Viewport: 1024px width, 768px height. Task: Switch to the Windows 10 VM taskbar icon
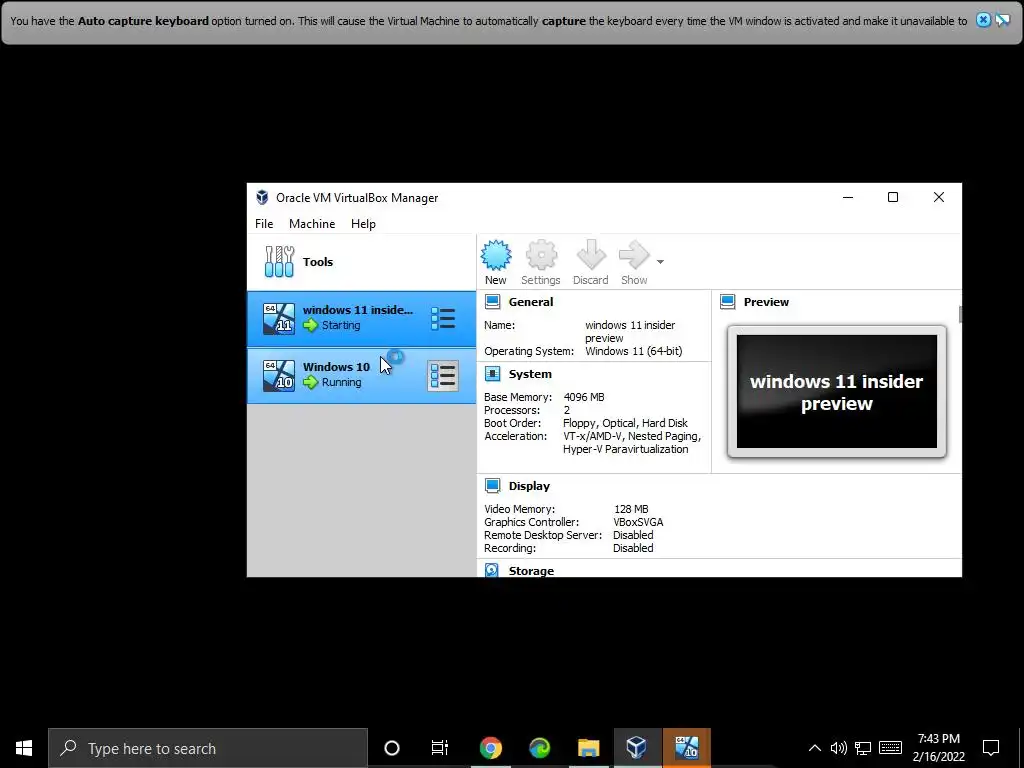(x=686, y=748)
